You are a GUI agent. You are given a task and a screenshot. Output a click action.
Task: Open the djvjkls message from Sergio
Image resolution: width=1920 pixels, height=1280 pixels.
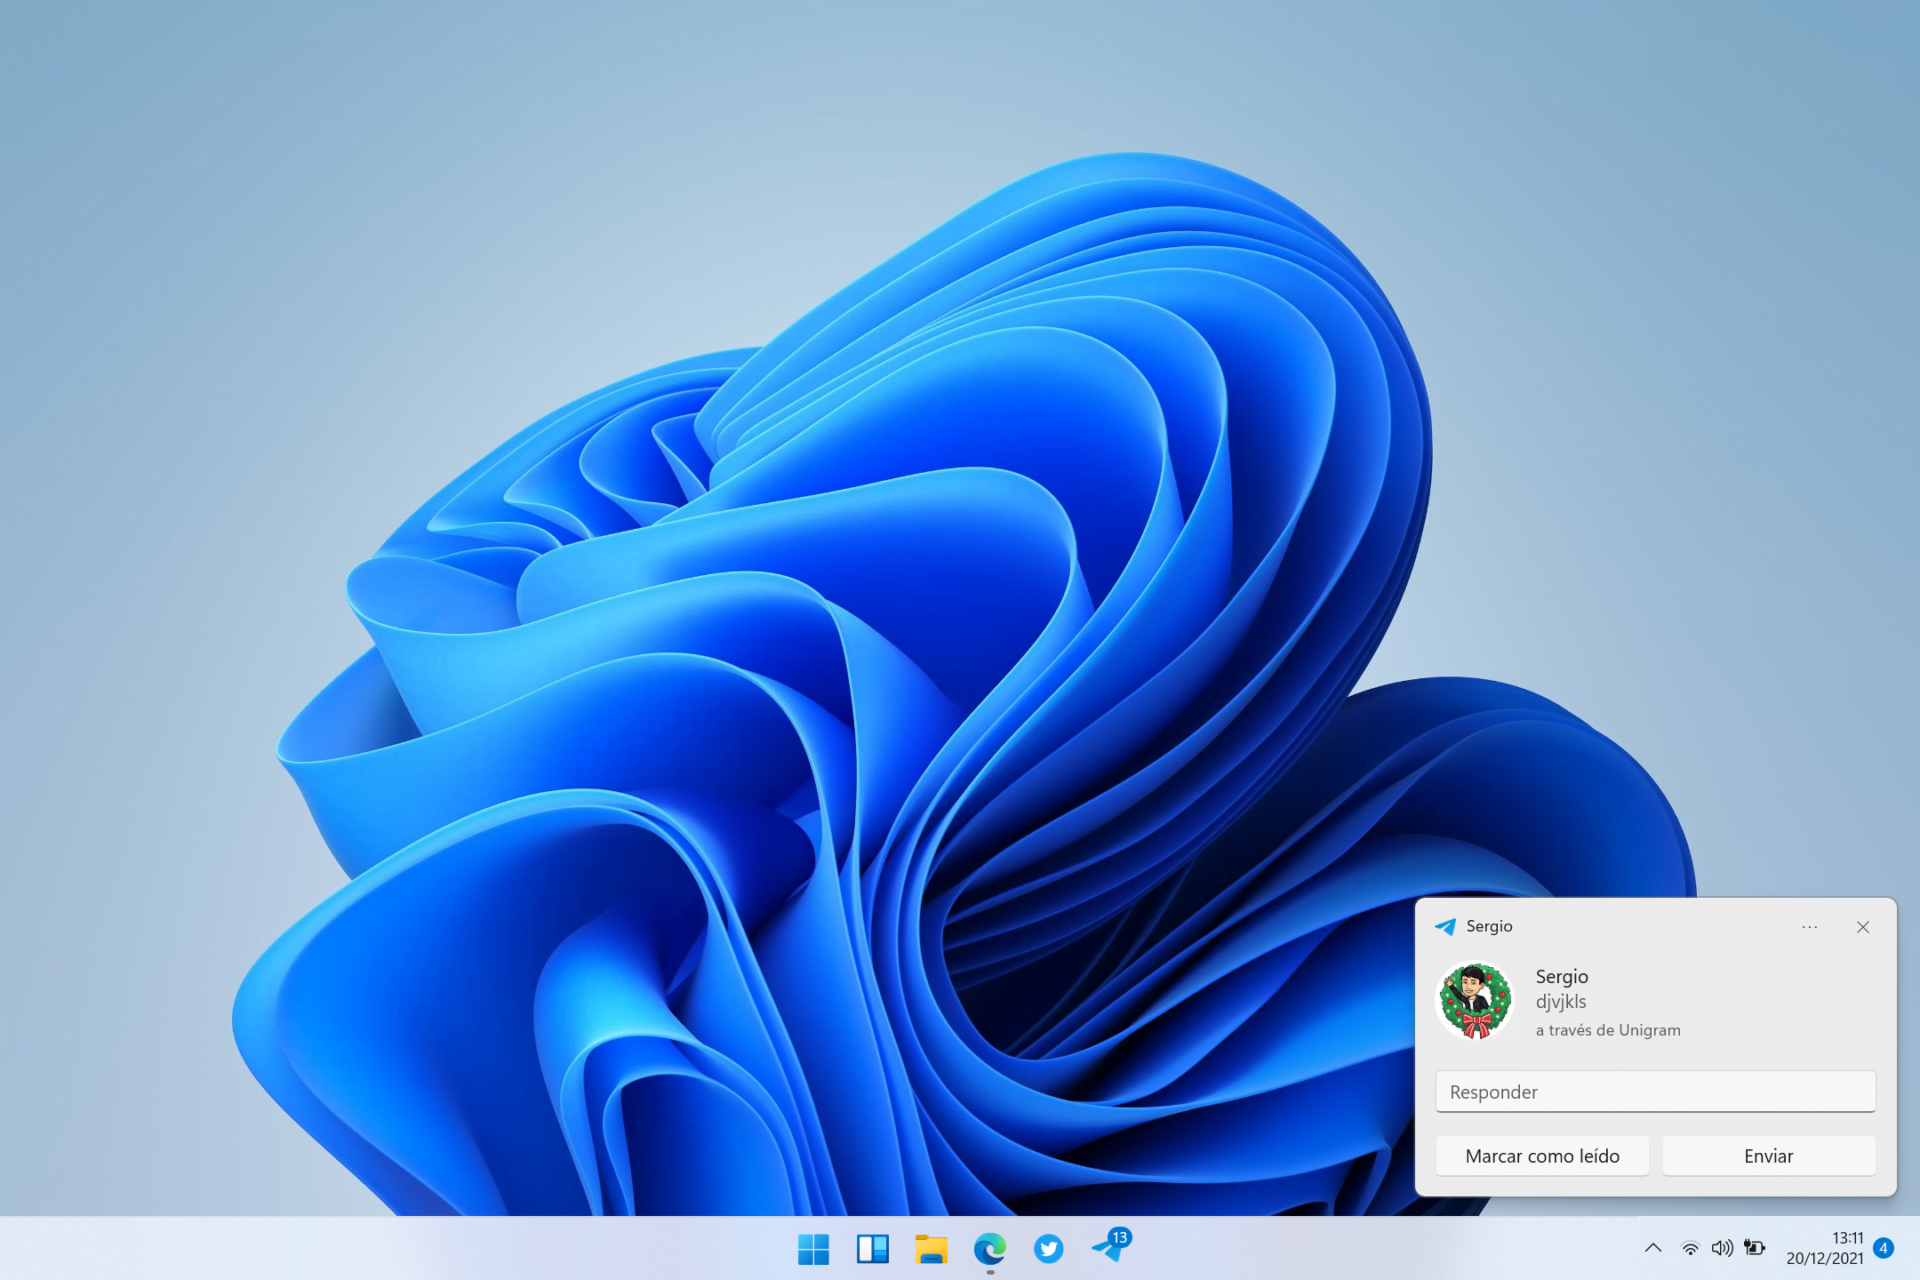[1561, 1002]
